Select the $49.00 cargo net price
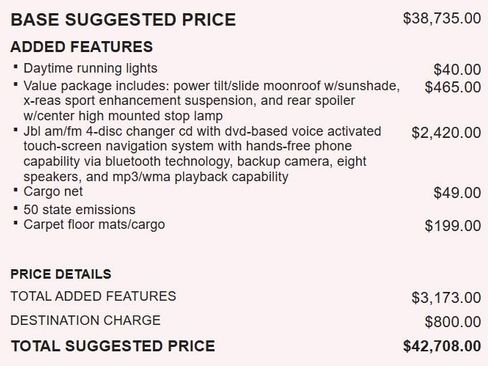Screen dimensions: 488x366 pyautogui.click(x=457, y=193)
